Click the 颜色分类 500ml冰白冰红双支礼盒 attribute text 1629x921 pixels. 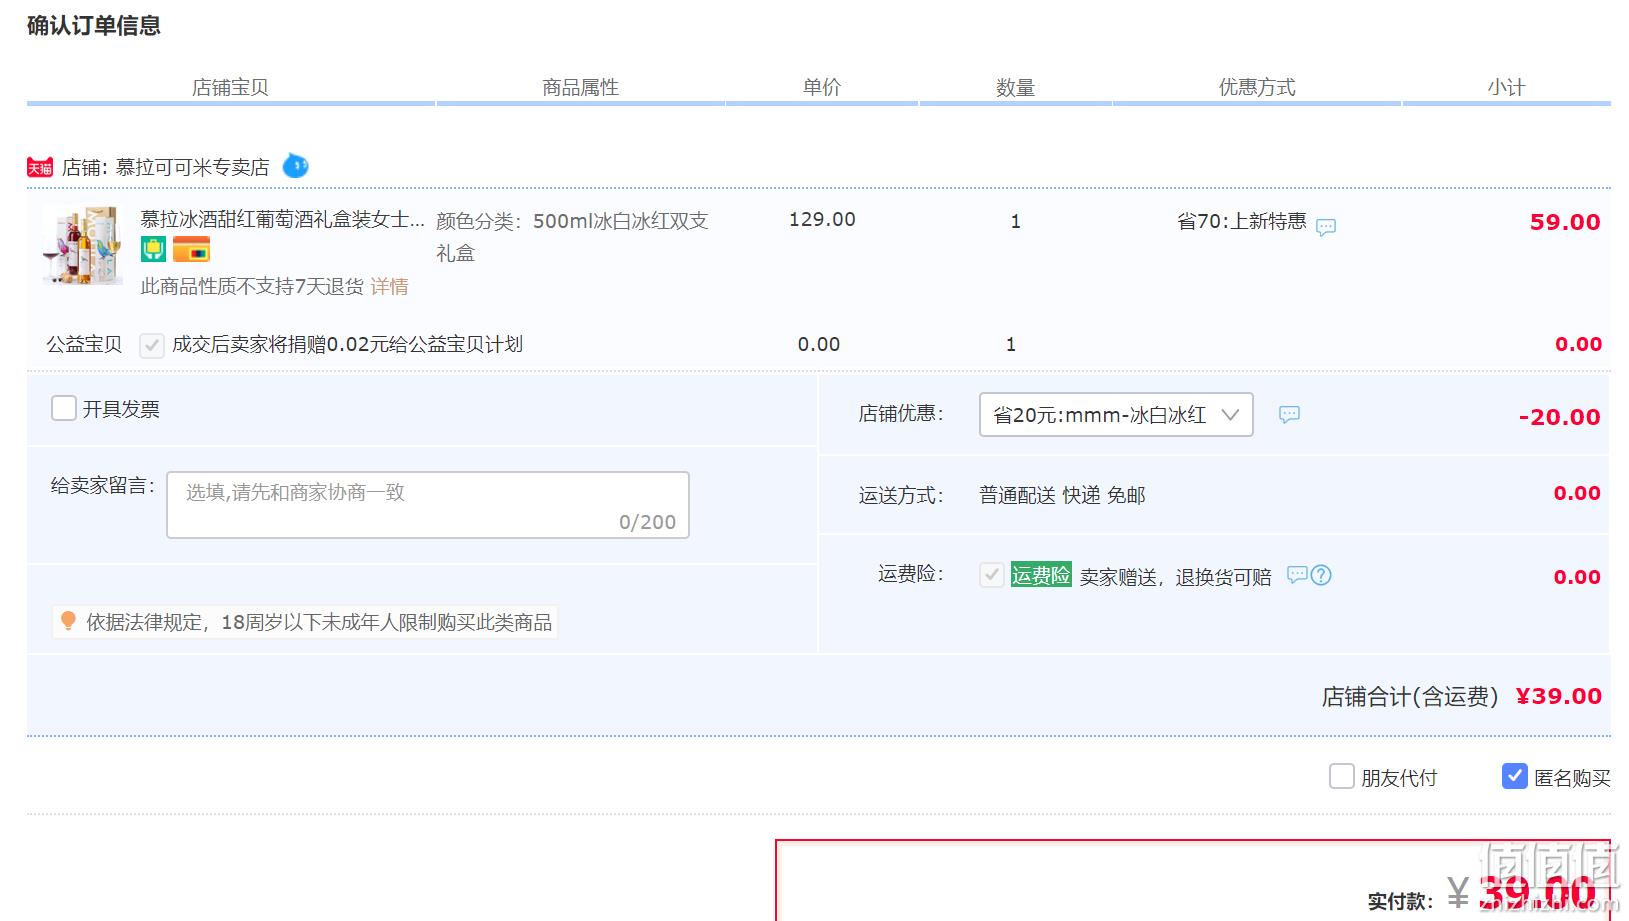pos(572,237)
